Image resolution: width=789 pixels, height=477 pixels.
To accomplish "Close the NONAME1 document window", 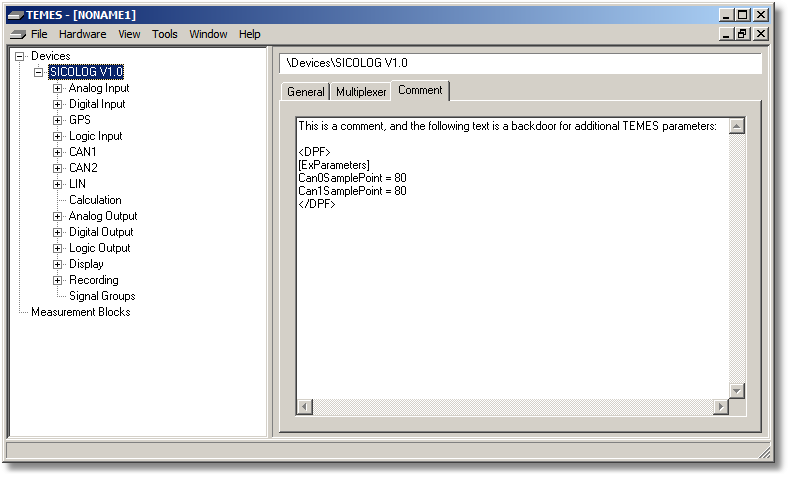I will tap(761, 34).
